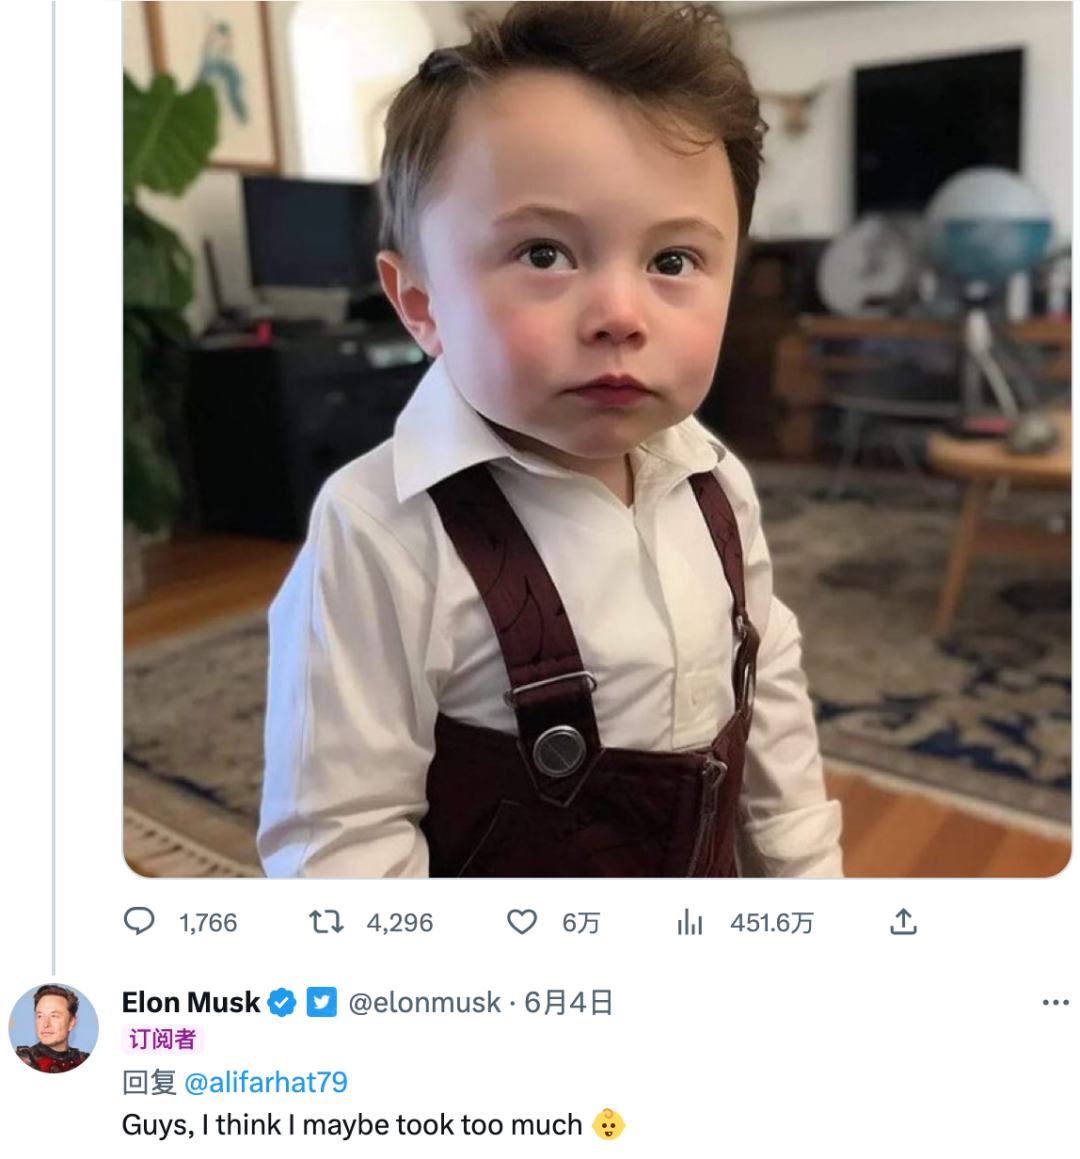This screenshot has height=1159, width=1080.
Task: Click the 1,766 reply count
Action: coord(208,922)
